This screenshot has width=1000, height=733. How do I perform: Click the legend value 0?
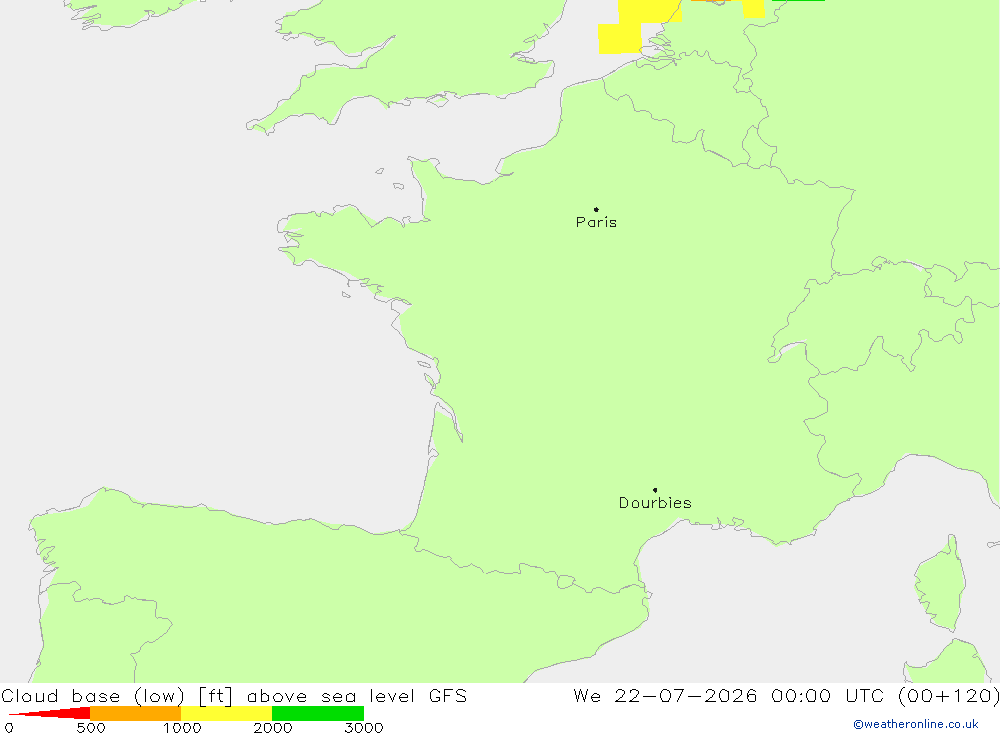click(x=9, y=727)
